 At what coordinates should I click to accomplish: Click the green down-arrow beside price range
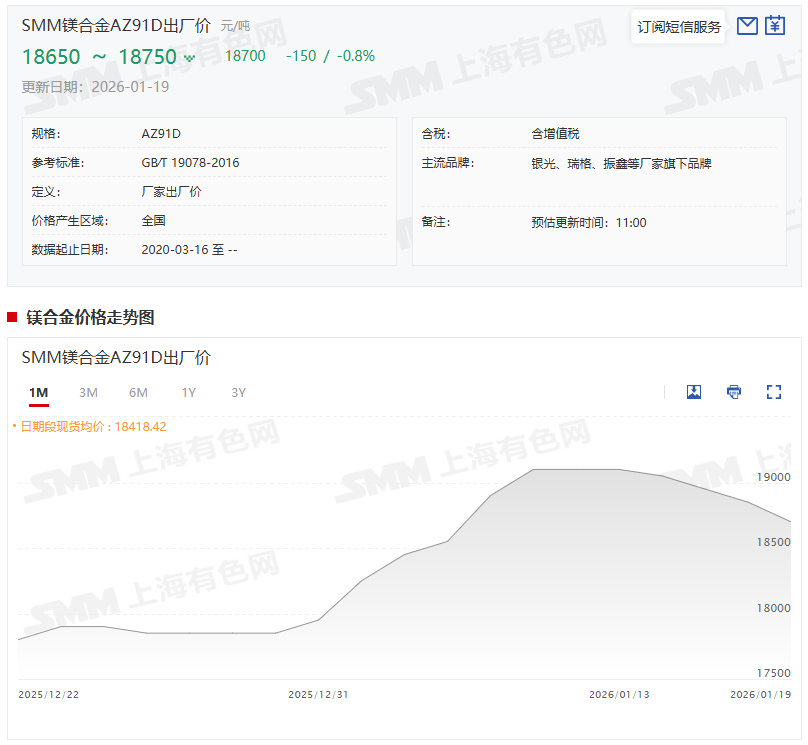pyautogui.click(x=189, y=58)
